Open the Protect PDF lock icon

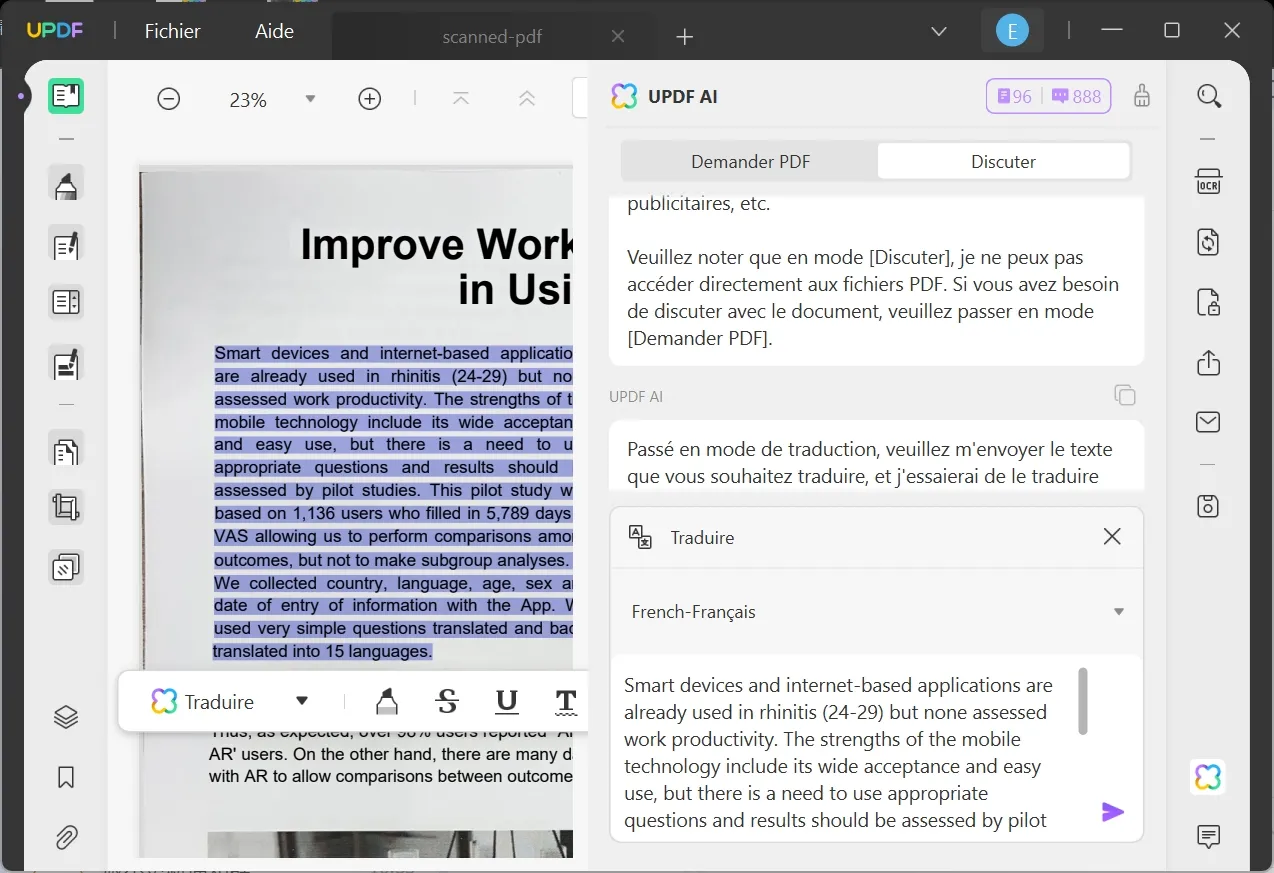pos(1209,302)
